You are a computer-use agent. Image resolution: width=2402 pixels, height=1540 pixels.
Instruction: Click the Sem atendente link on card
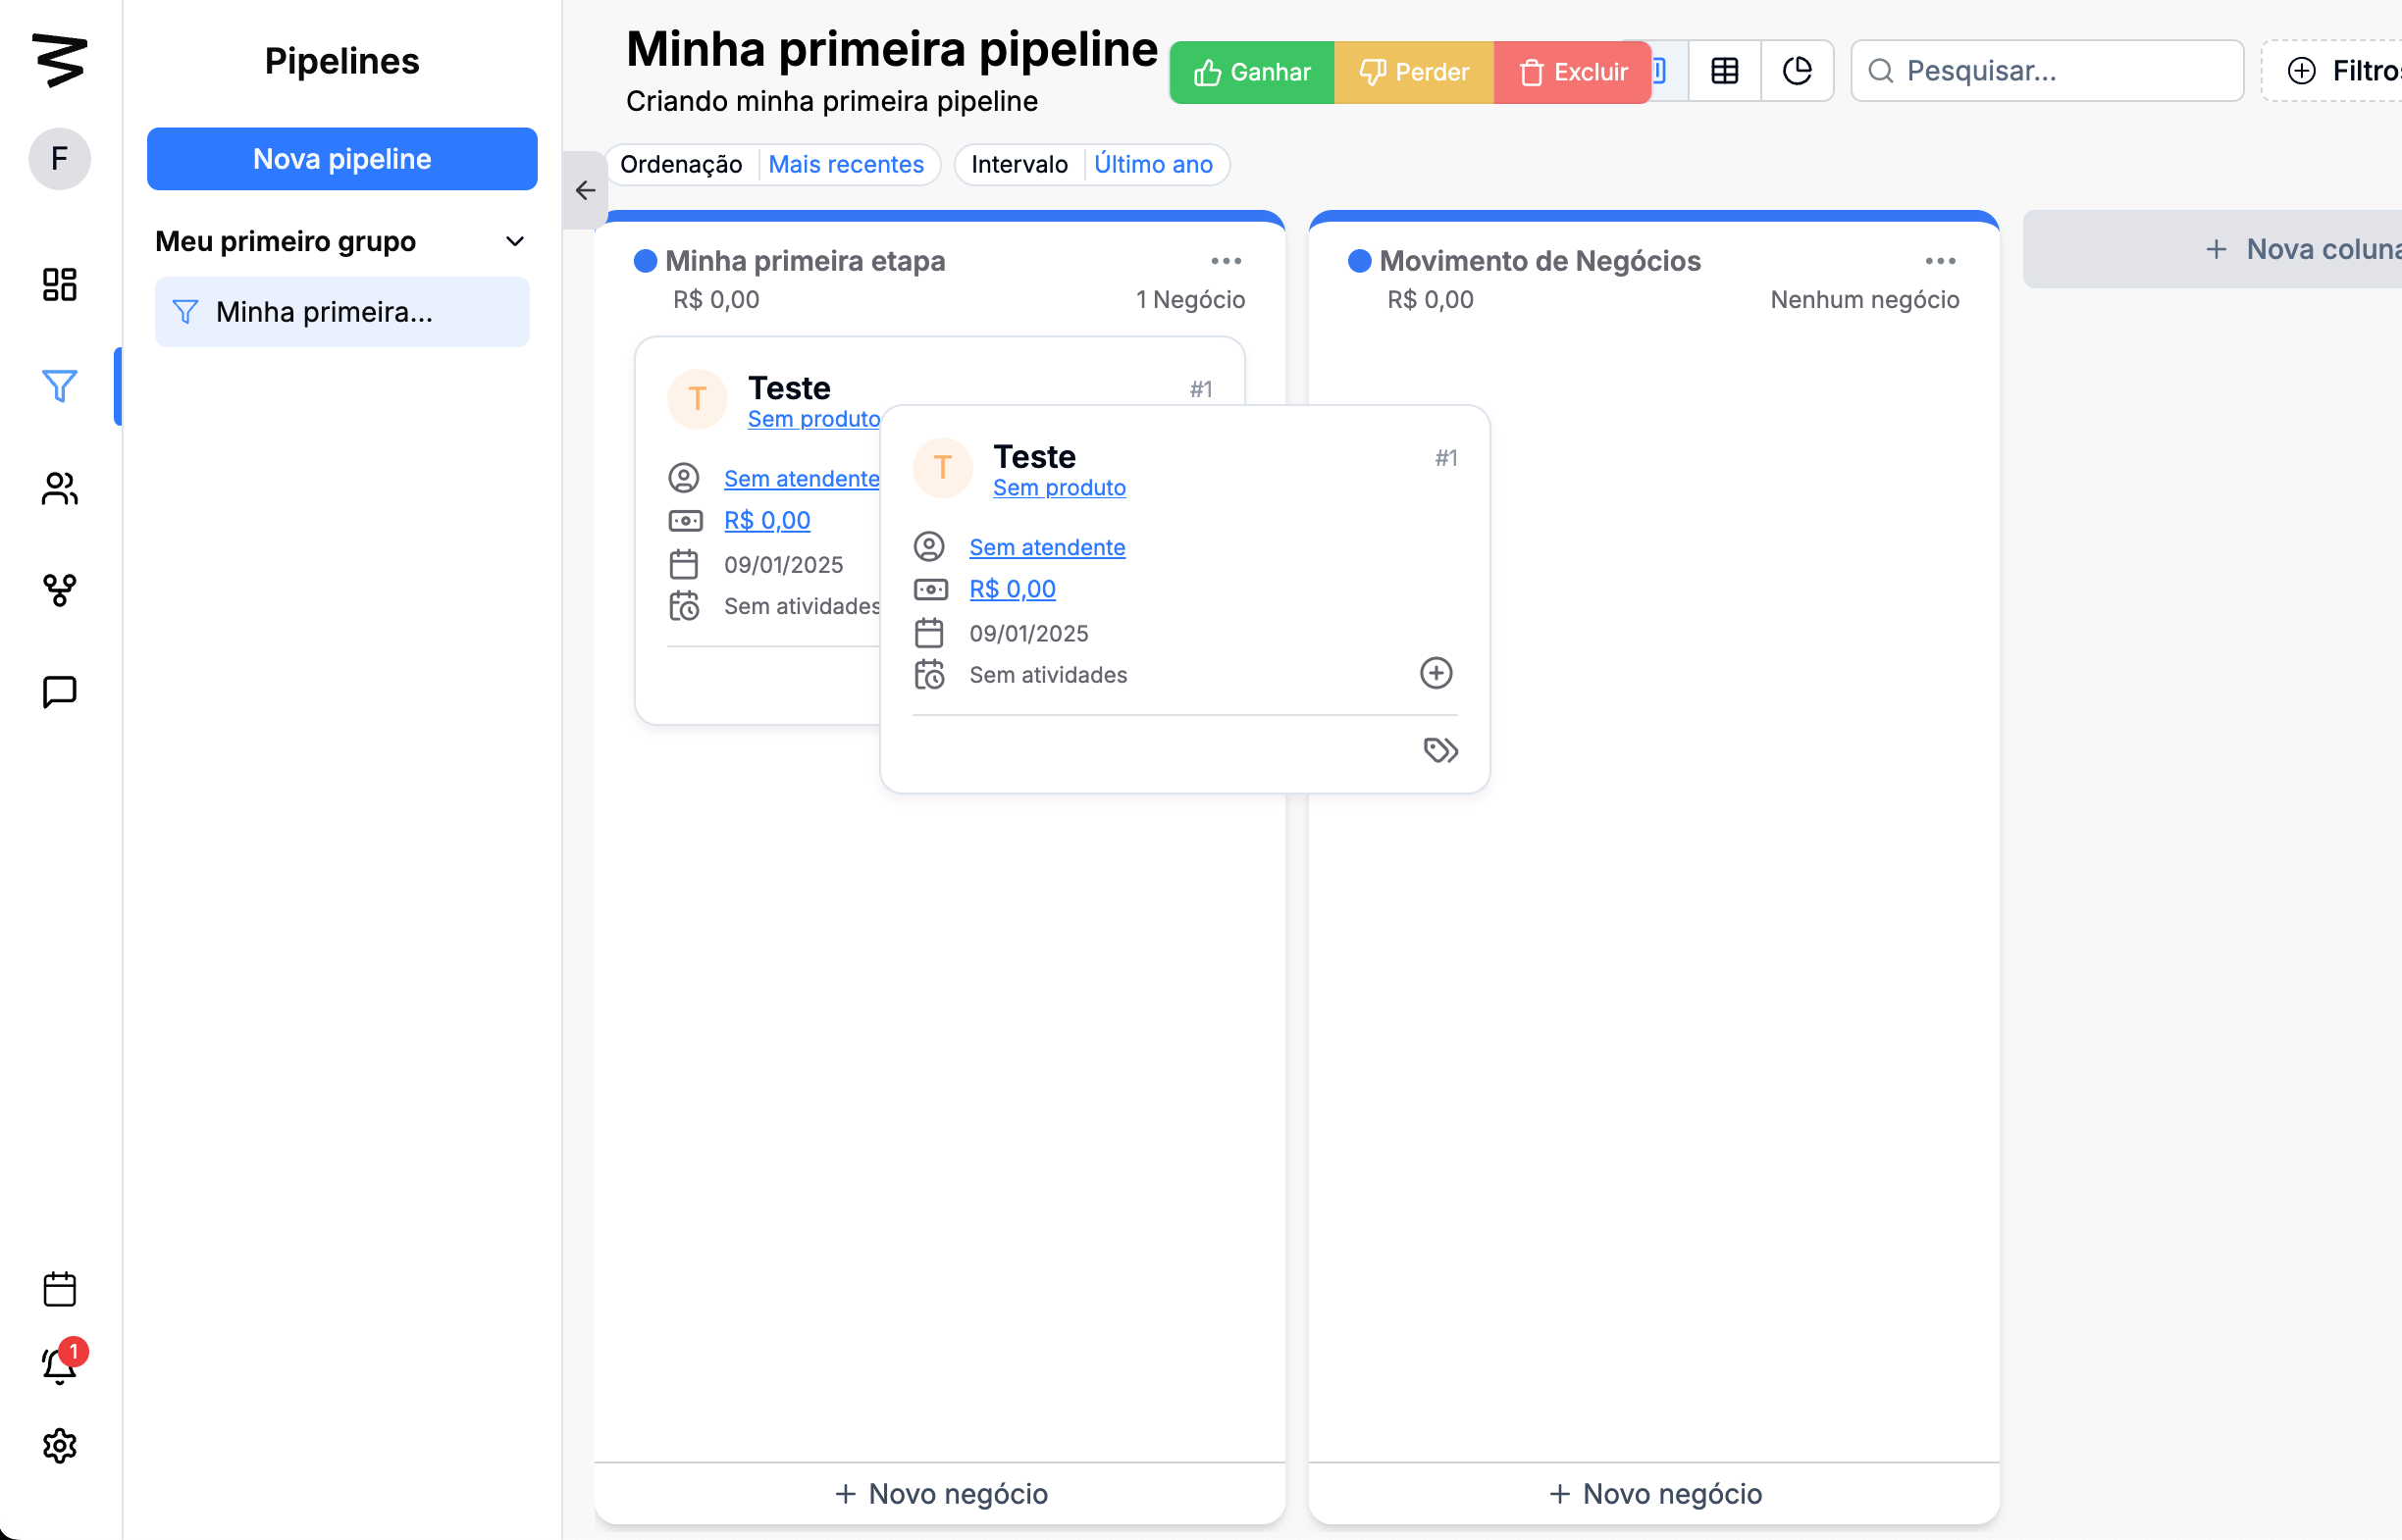point(1046,547)
